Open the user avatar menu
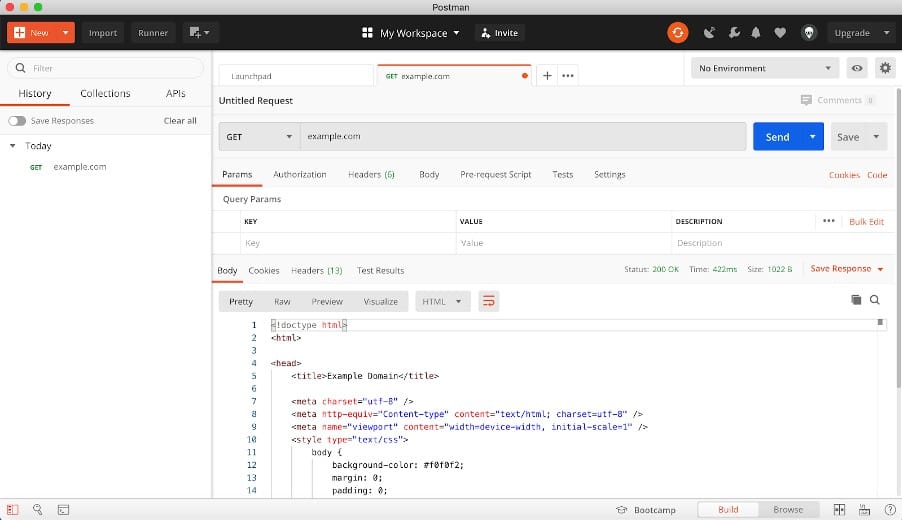902x520 pixels. [809, 33]
